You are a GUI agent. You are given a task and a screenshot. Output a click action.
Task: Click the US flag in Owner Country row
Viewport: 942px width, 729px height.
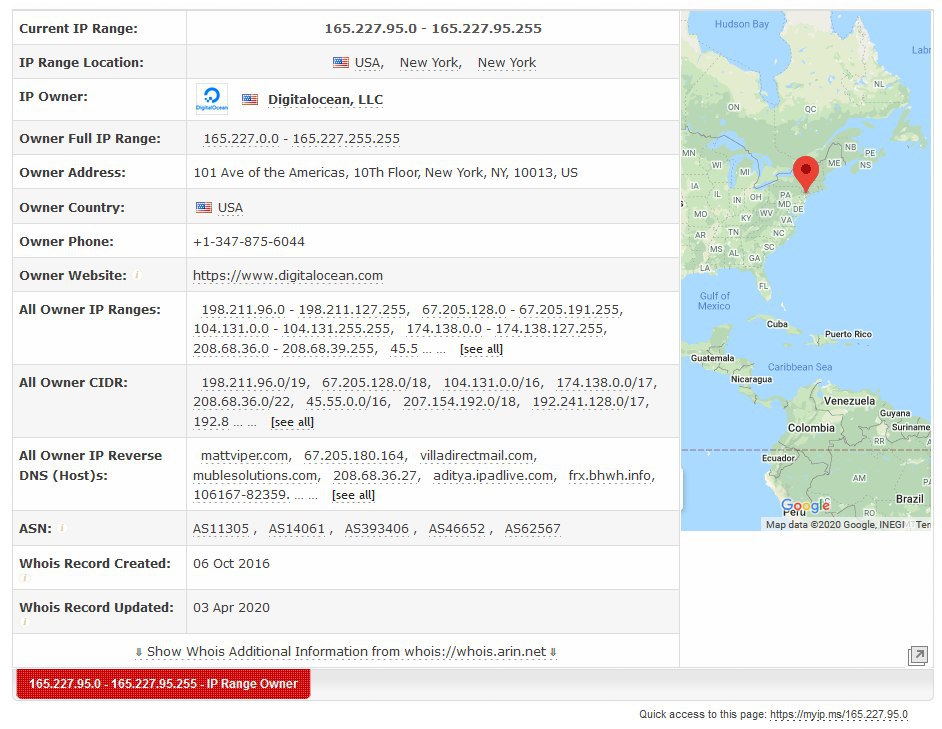tap(204, 207)
